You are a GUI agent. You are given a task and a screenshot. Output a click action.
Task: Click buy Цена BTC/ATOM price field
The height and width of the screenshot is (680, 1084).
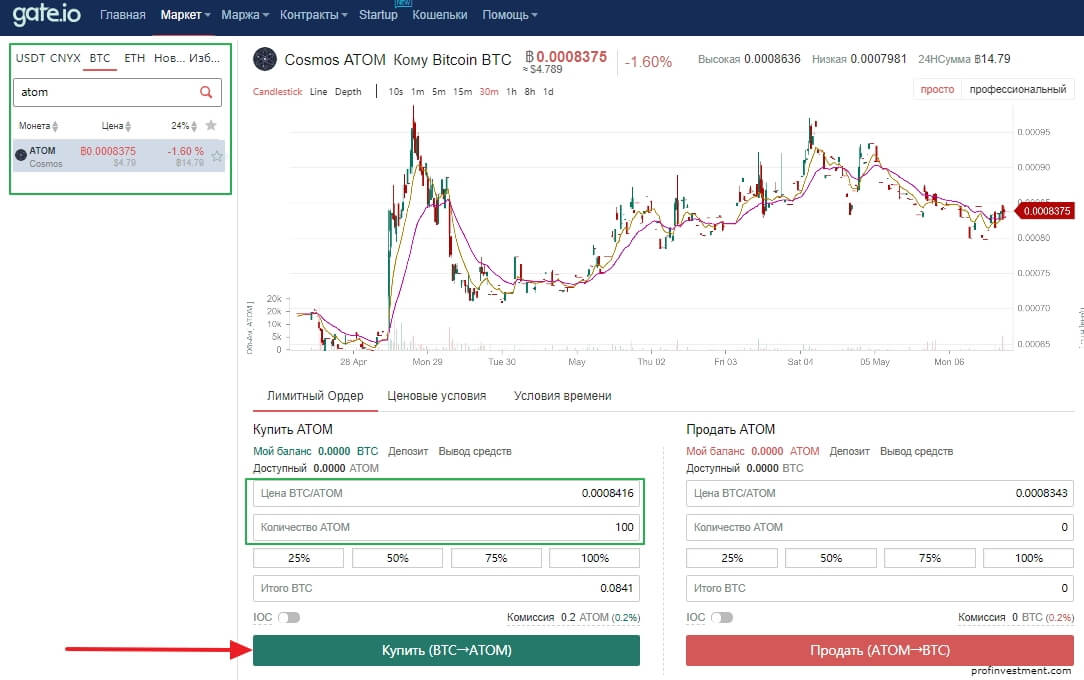[x=447, y=493]
